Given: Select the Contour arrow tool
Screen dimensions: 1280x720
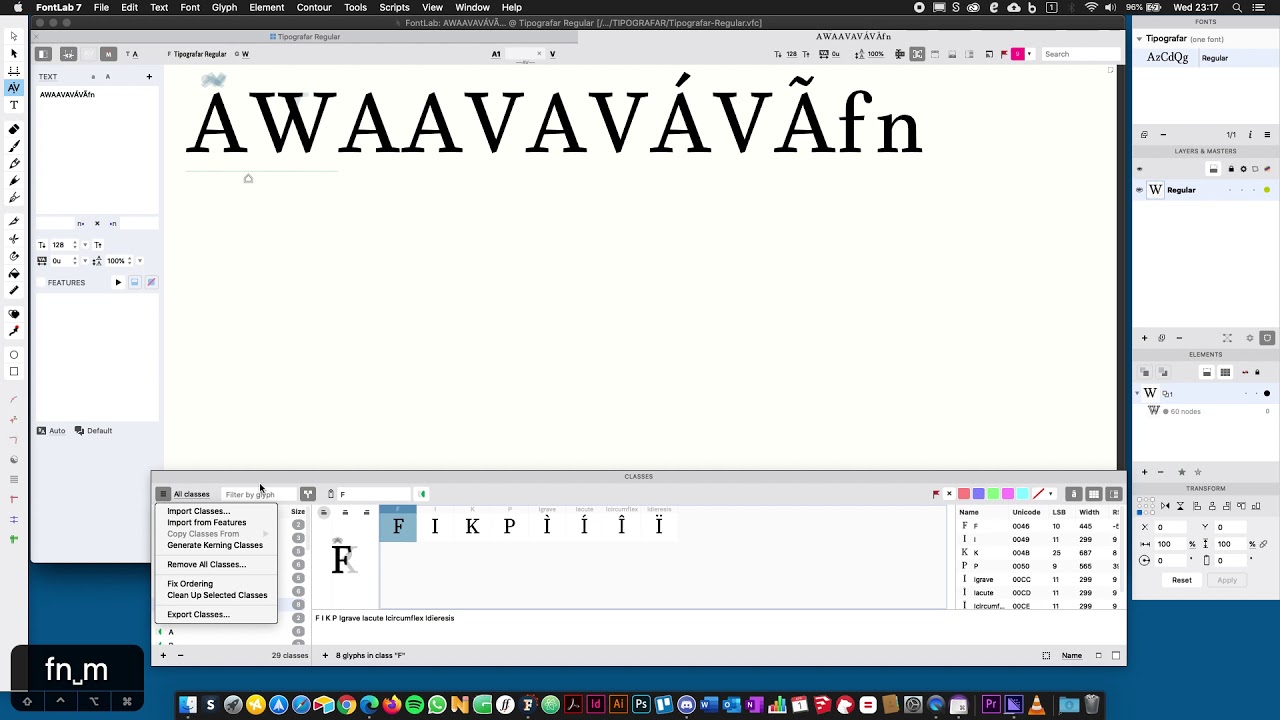Looking at the screenshot, I should tap(14, 36).
